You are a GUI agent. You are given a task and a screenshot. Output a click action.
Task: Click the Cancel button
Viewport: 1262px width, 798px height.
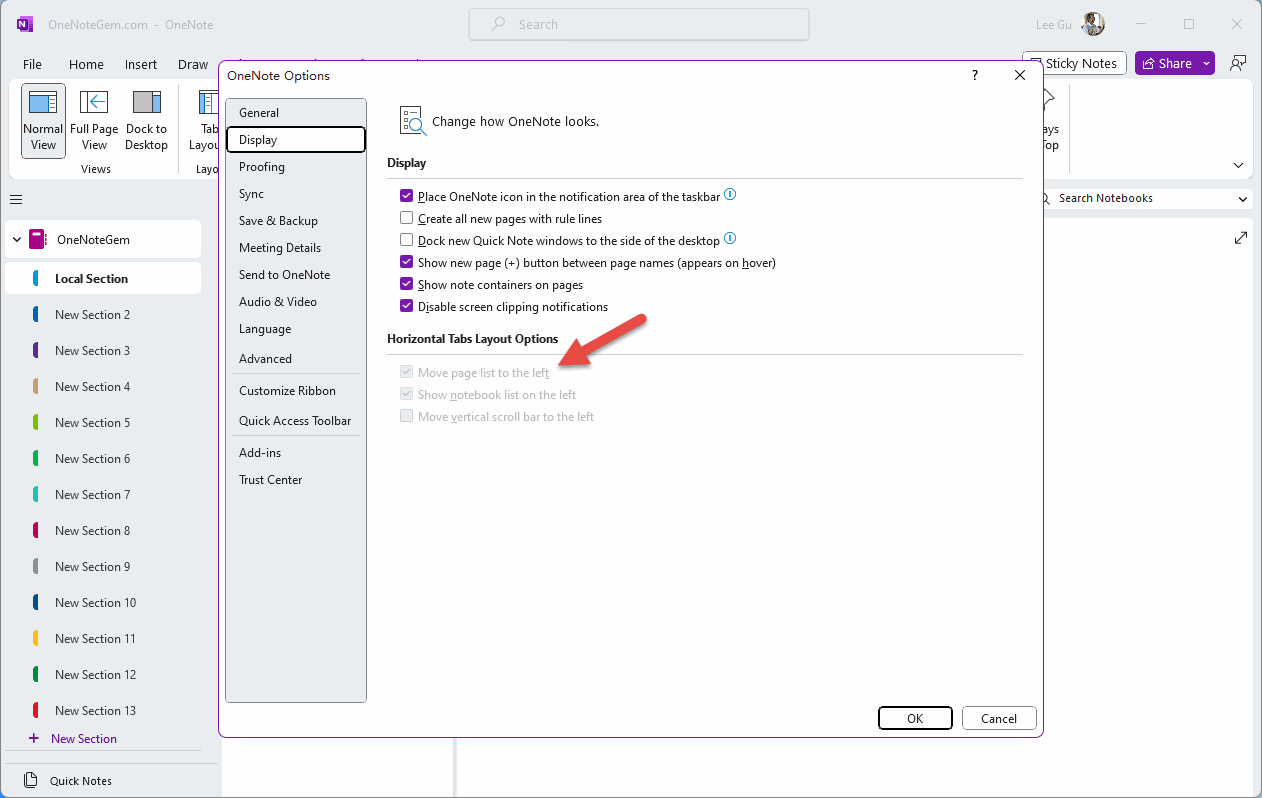click(x=999, y=717)
